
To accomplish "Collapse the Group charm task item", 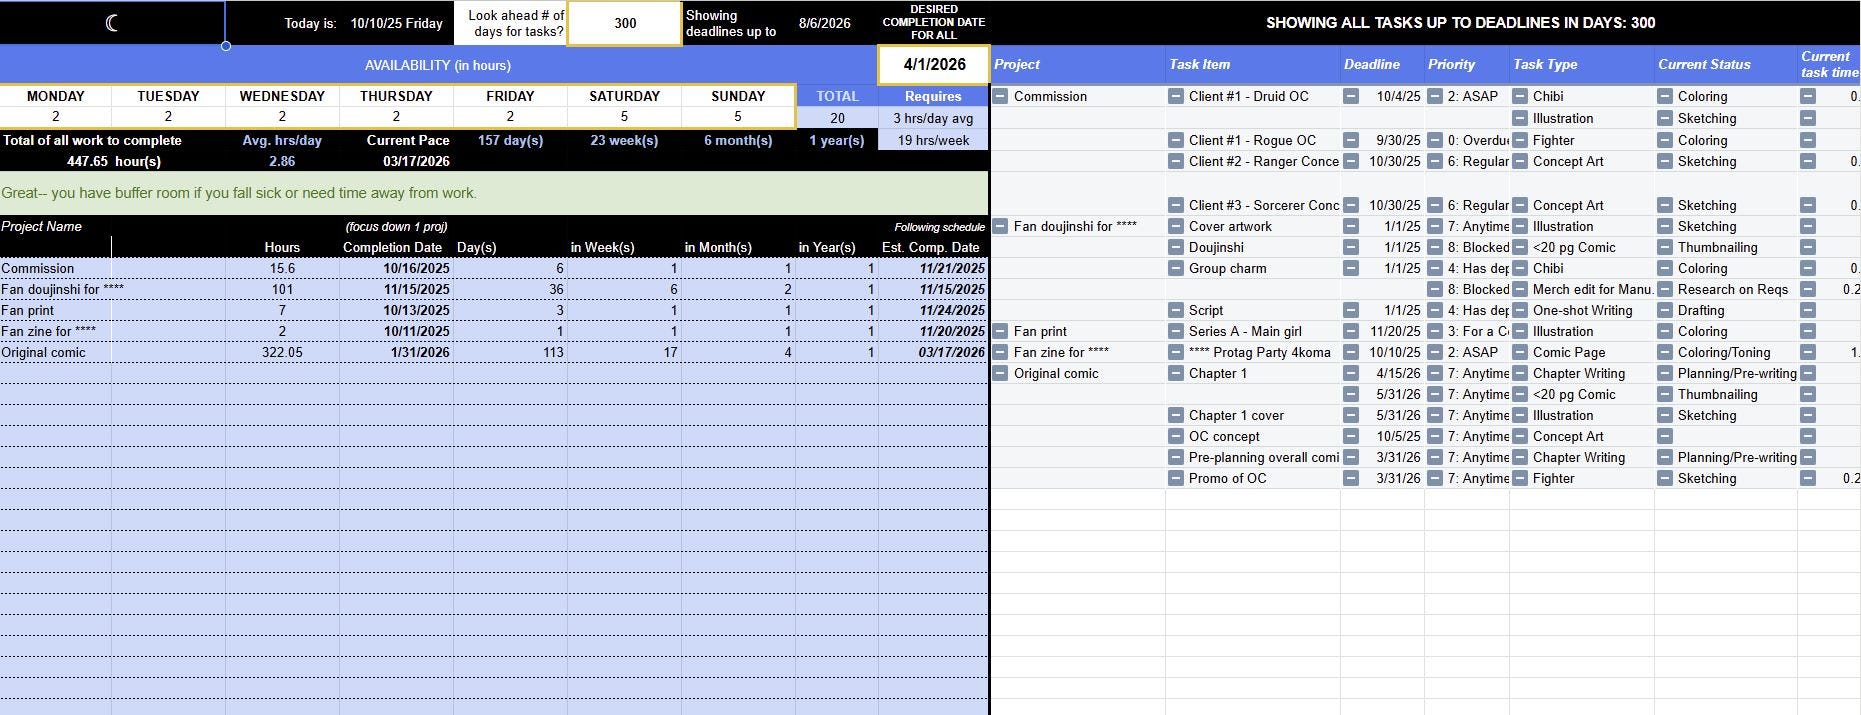I will point(1176,269).
